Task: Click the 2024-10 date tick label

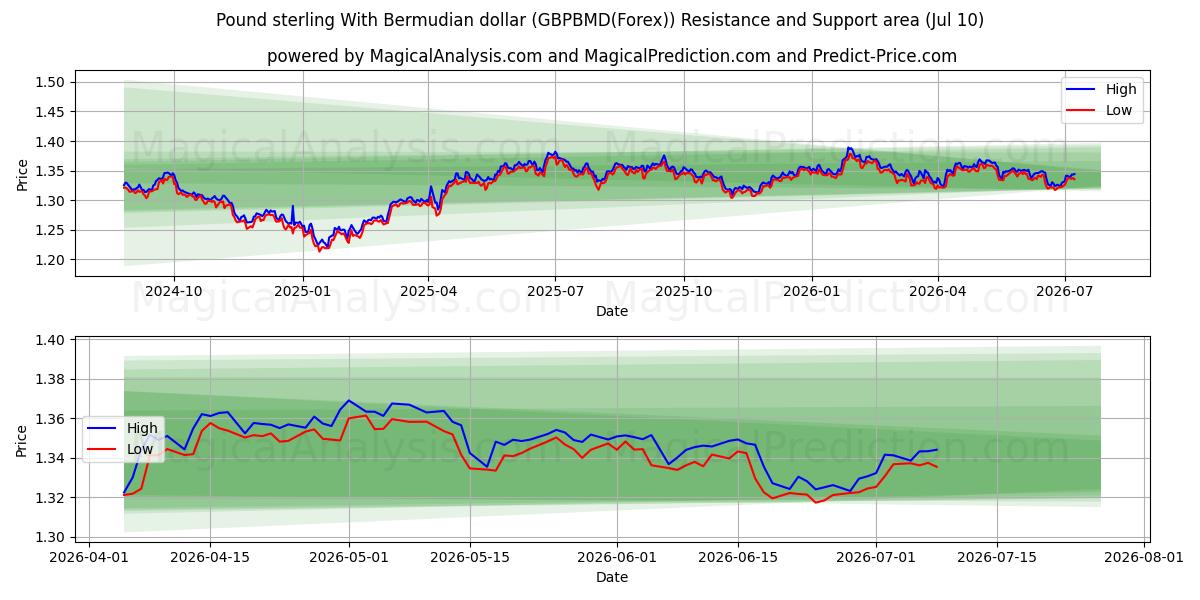Action: pos(174,291)
